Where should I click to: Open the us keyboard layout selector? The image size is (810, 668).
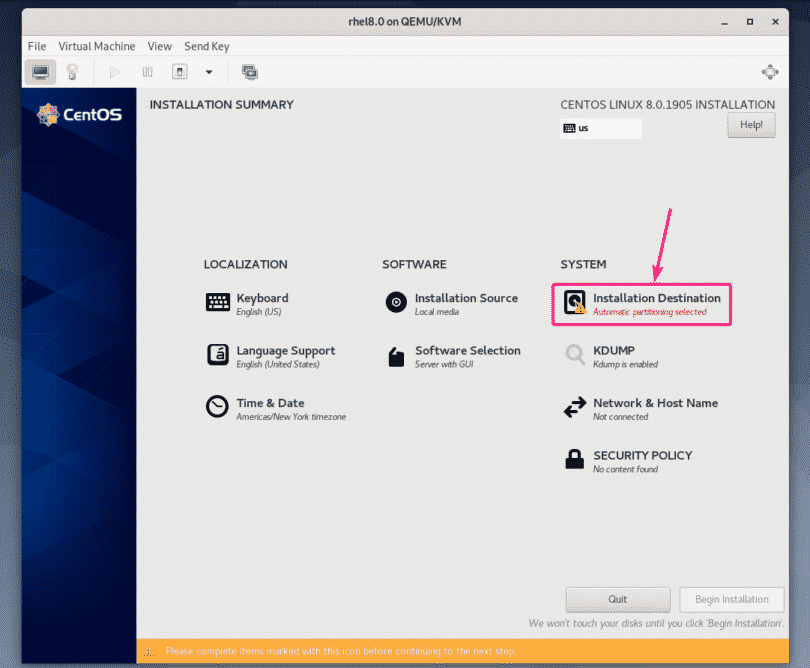tap(600, 128)
